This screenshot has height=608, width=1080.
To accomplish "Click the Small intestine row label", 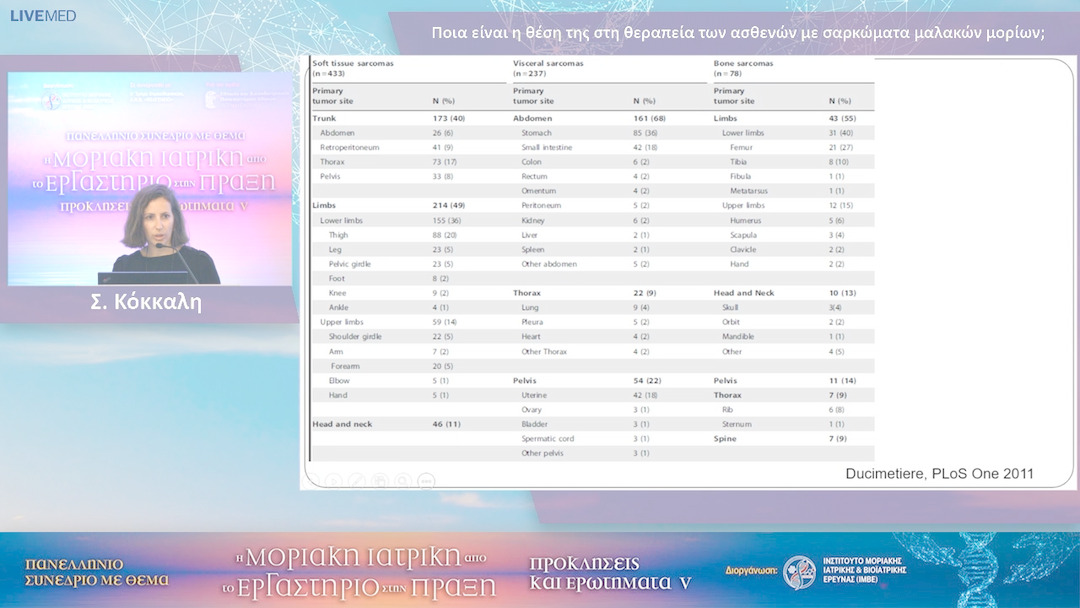I will [547, 147].
